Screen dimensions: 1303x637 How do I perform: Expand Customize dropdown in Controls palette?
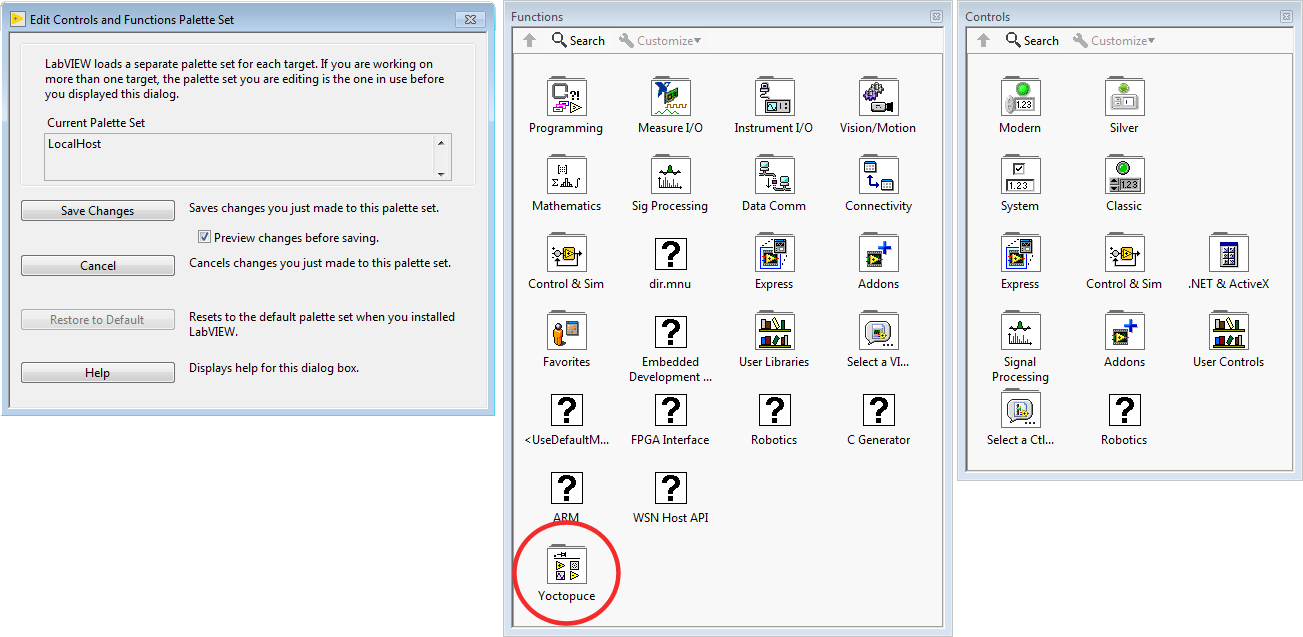point(1114,41)
